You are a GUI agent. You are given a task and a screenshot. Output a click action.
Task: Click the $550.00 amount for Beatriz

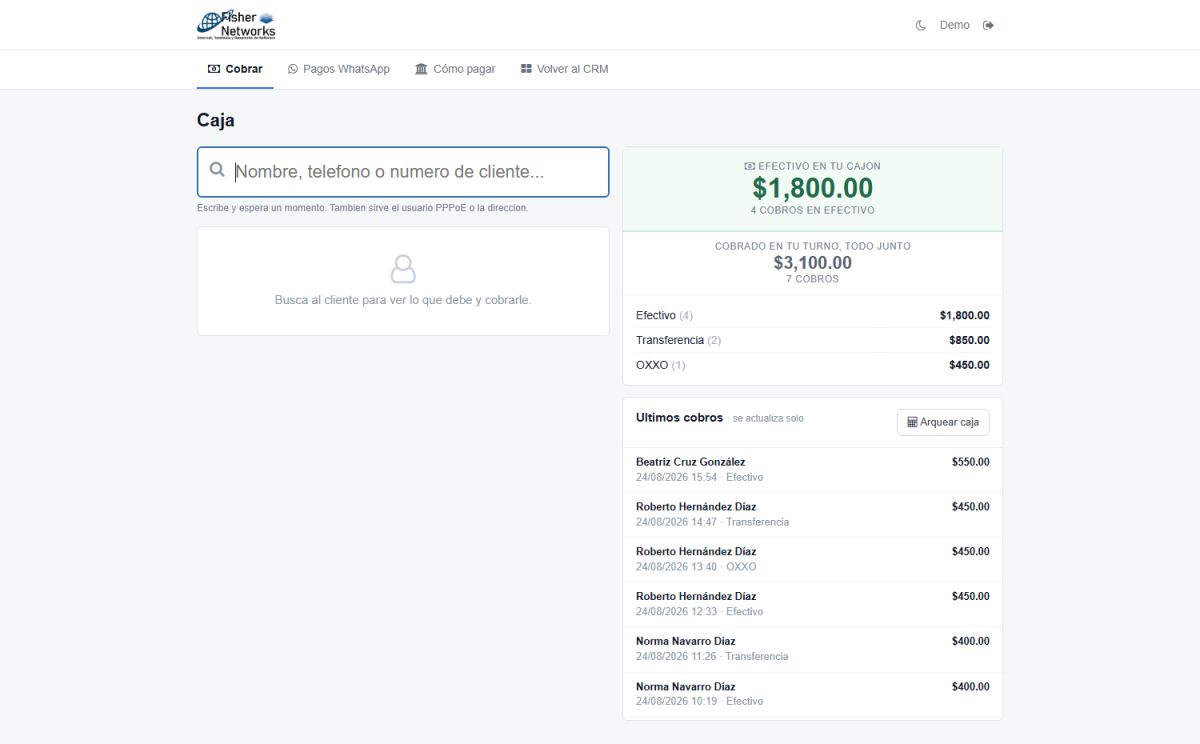pyautogui.click(x=971, y=462)
